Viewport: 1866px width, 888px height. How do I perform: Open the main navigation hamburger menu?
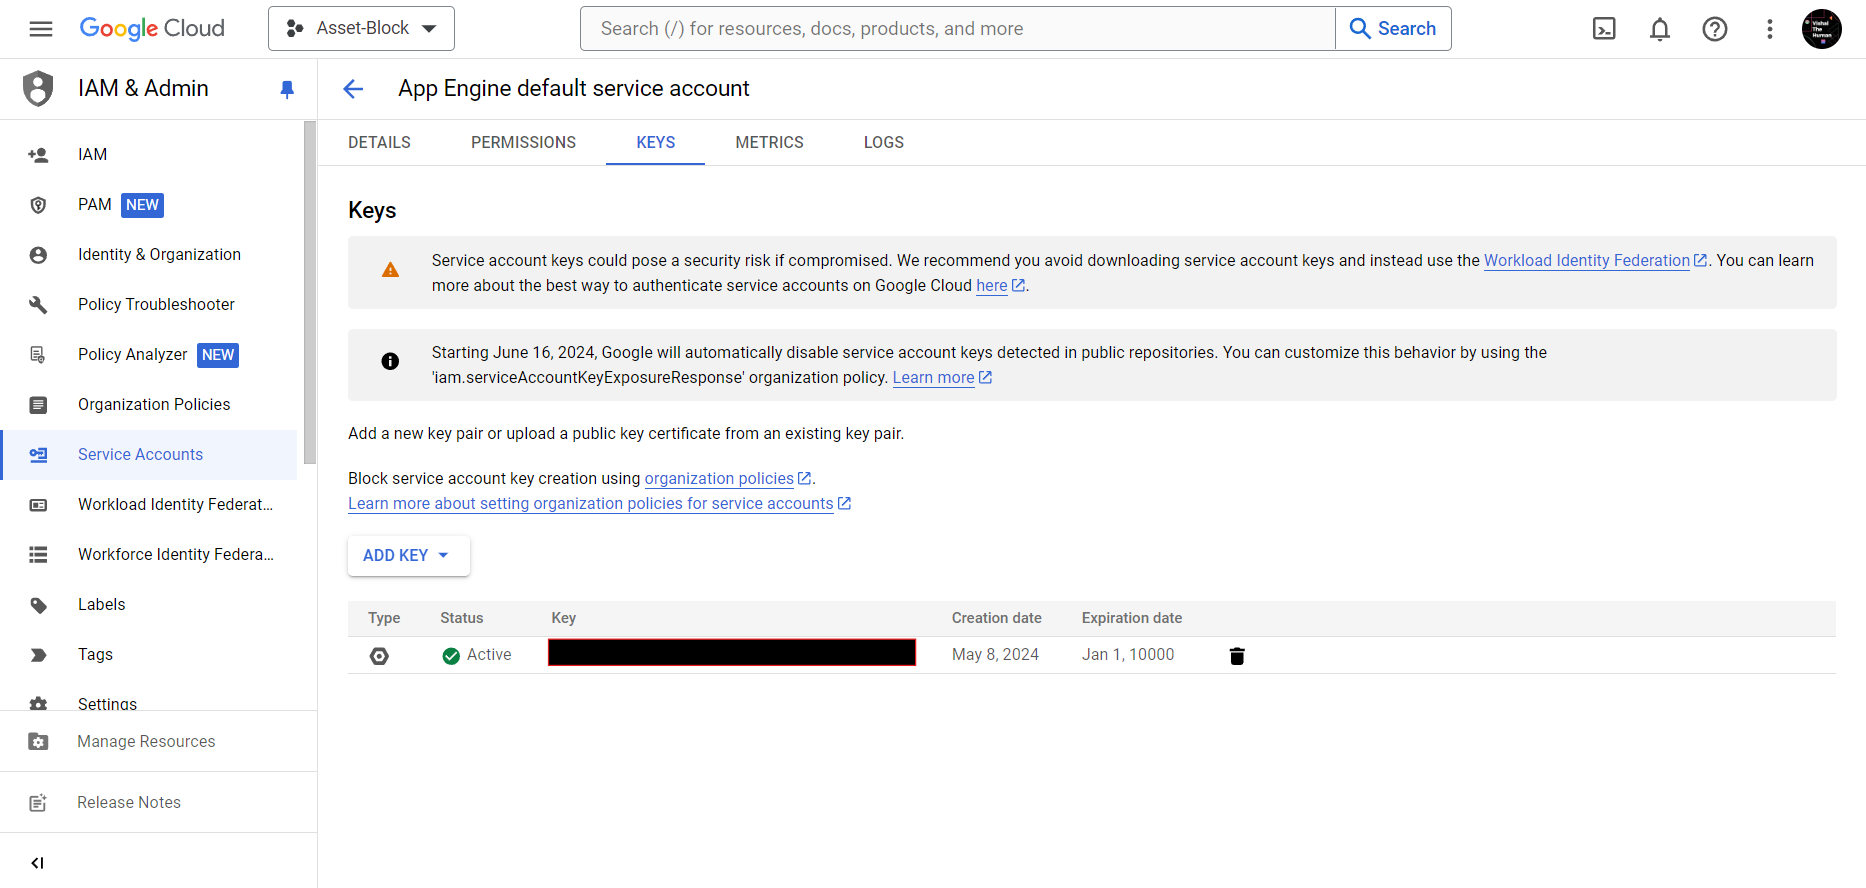[41, 29]
